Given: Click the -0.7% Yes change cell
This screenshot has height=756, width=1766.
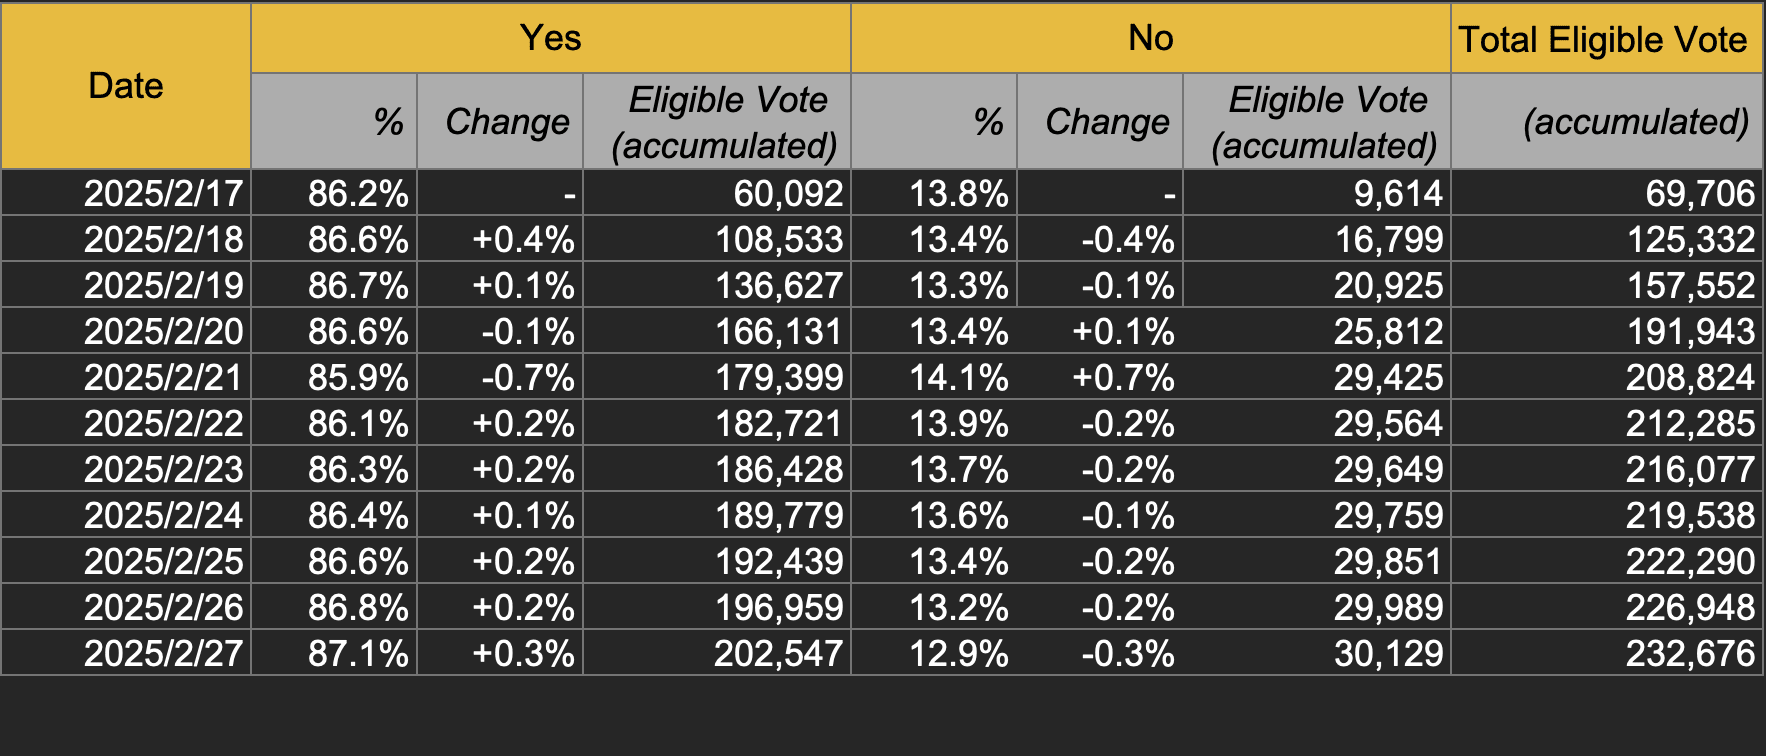Looking at the screenshot, I should 528,377.
